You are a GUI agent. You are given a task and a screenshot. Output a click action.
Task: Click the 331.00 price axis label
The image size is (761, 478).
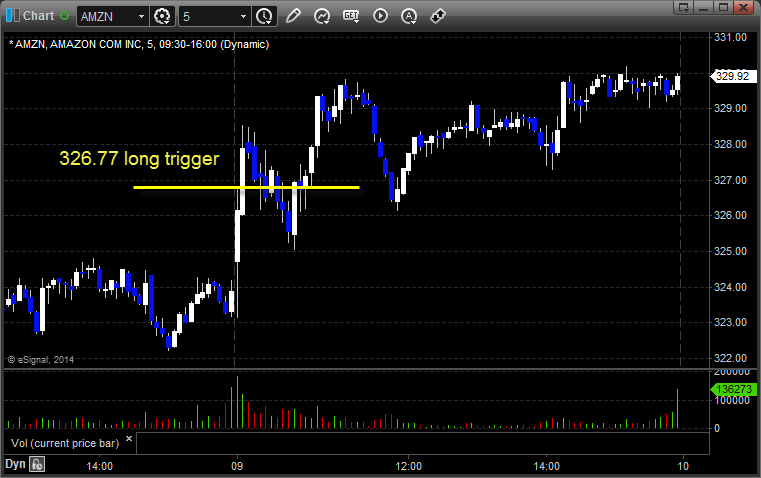pyautogui.click(x=730, y=37)
